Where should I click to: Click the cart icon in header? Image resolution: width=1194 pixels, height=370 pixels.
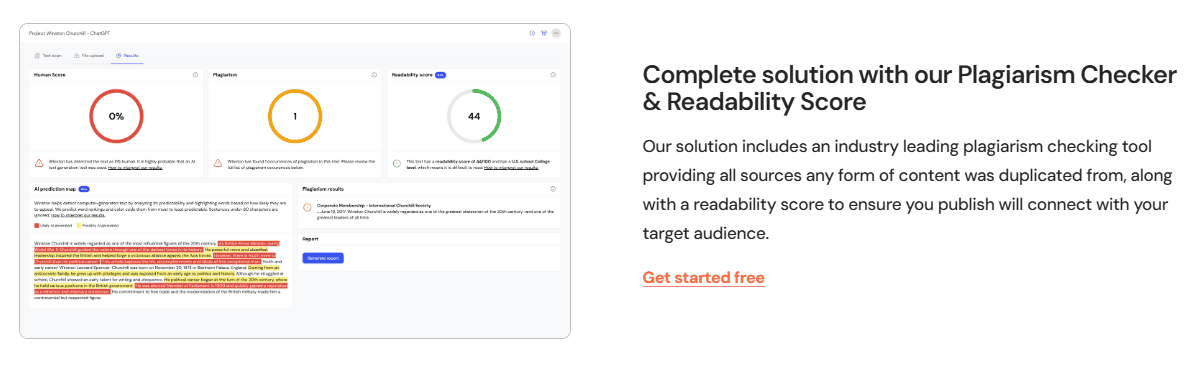(x=544, y=33)
